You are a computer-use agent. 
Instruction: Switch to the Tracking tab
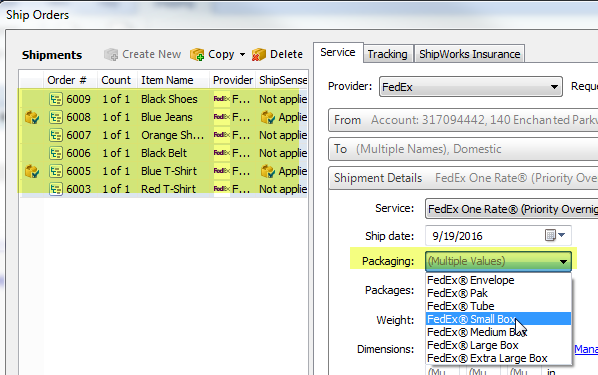[387, 54]
